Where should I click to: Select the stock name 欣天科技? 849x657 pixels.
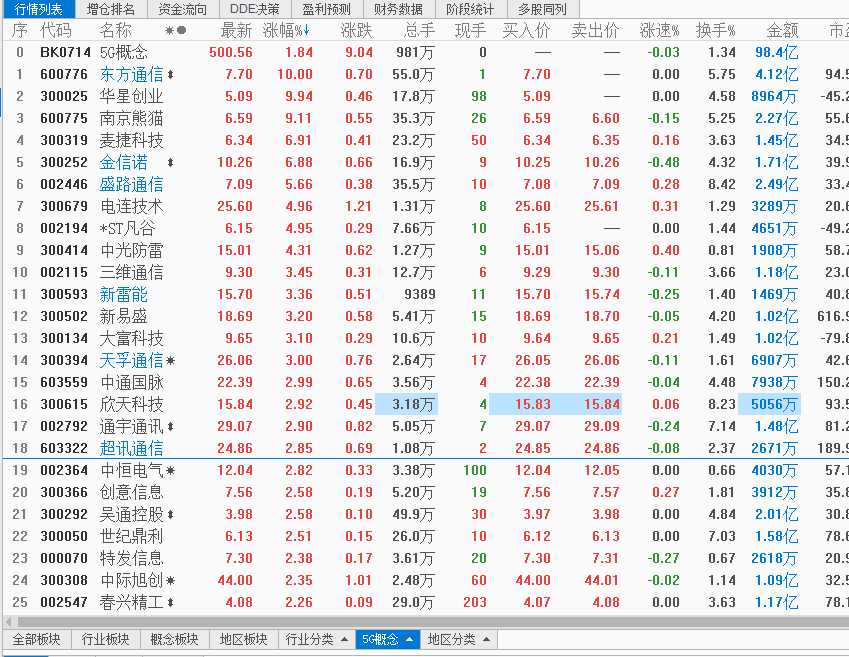[x=132, y=405]
